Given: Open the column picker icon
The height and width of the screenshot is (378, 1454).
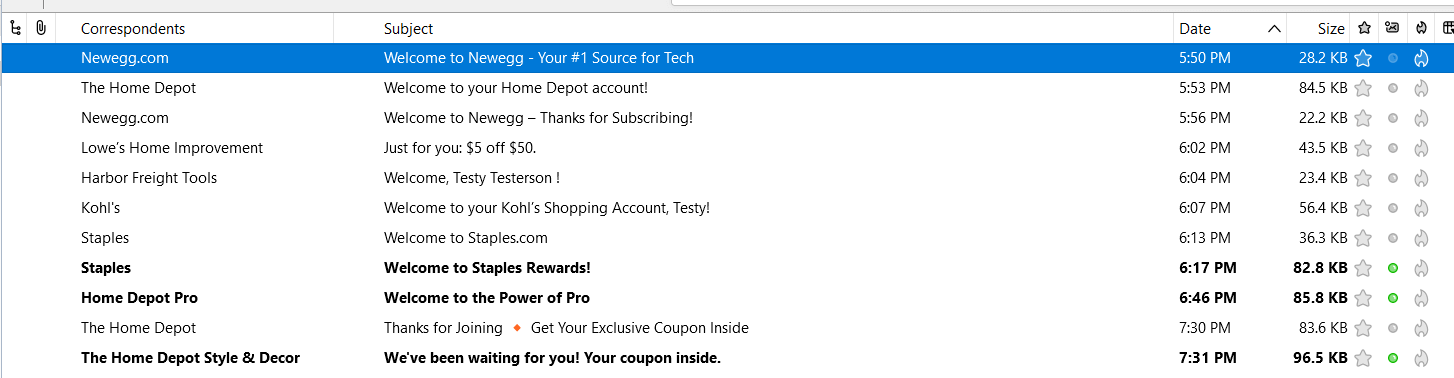Looking at the screenshot, I should coord(1447,29).
